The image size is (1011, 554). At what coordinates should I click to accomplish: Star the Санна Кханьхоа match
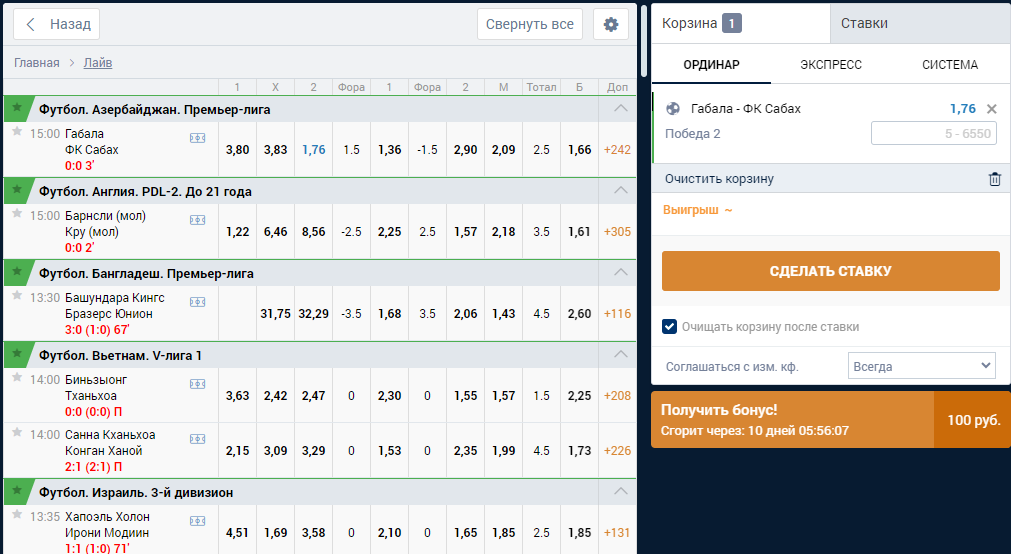click(17, 432)
